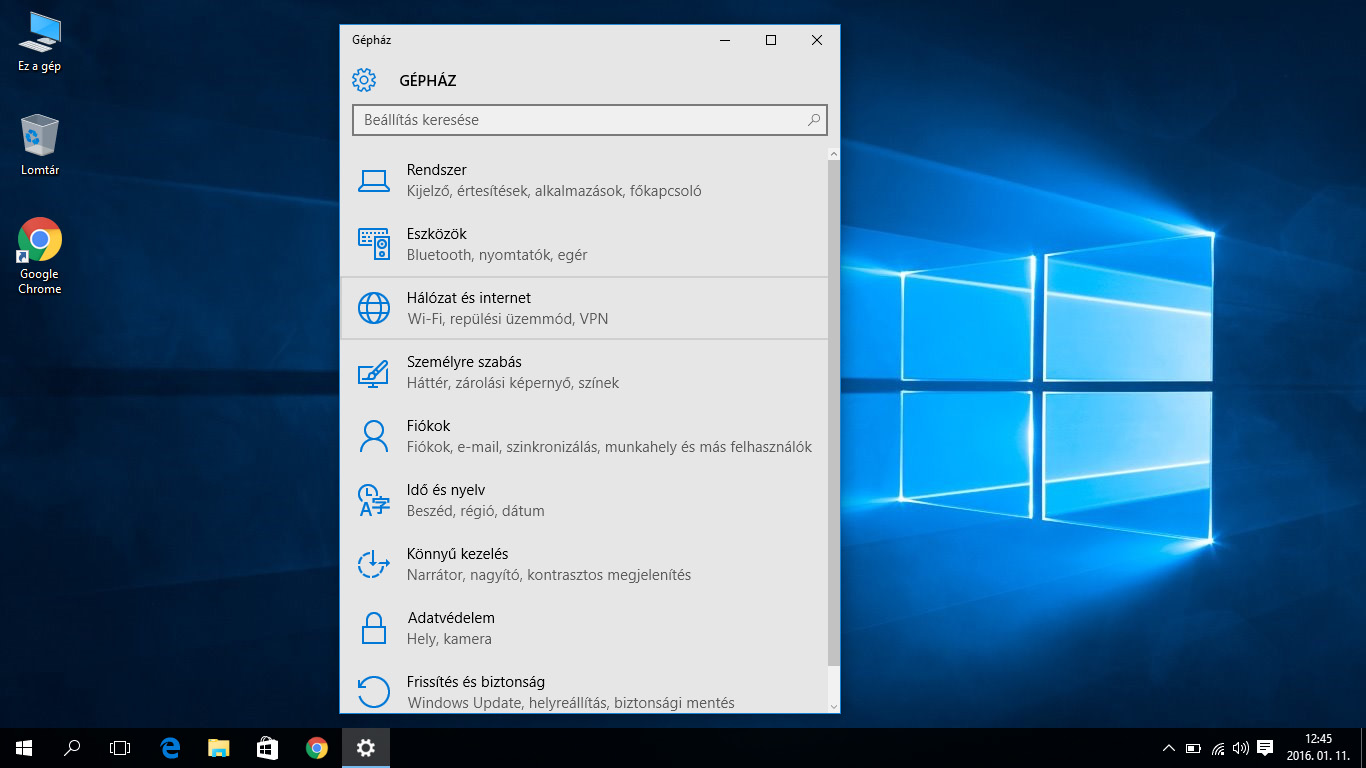Click the Frissítés és biztonság icon
This screenshot has width=1366, height=768.
click(x=373, y=691)
